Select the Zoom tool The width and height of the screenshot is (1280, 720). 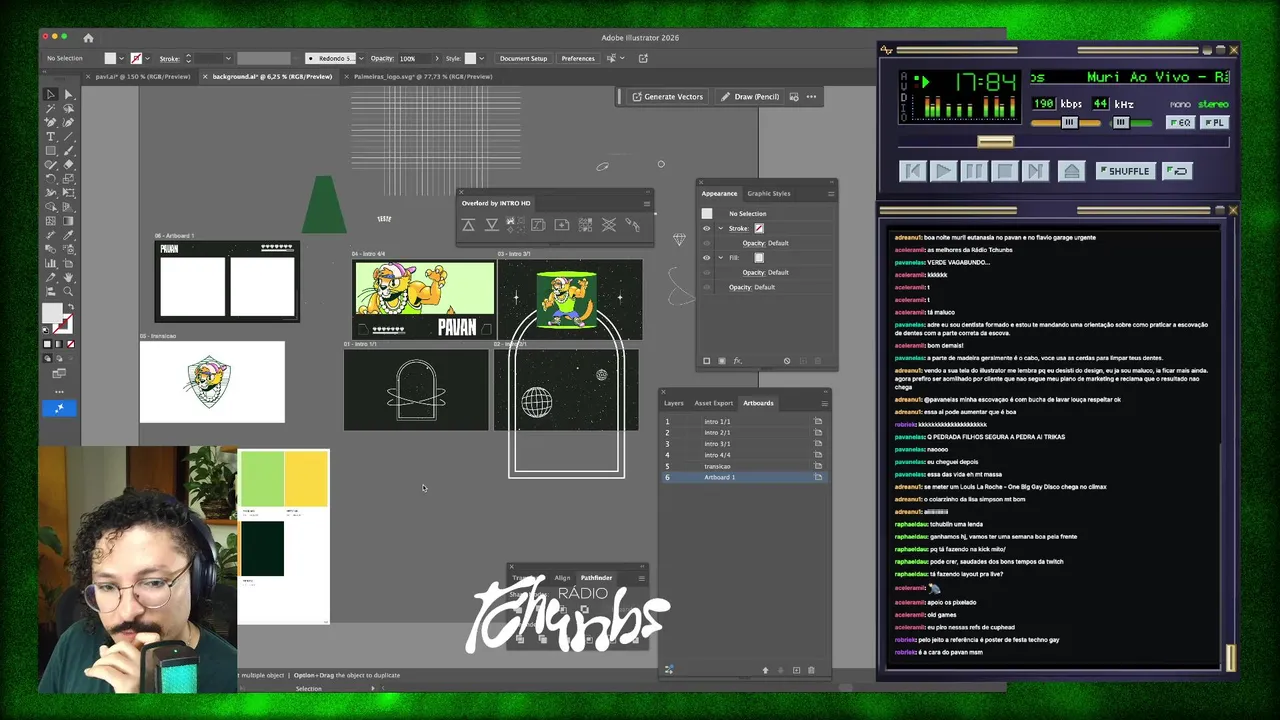(x=69, y=291)
